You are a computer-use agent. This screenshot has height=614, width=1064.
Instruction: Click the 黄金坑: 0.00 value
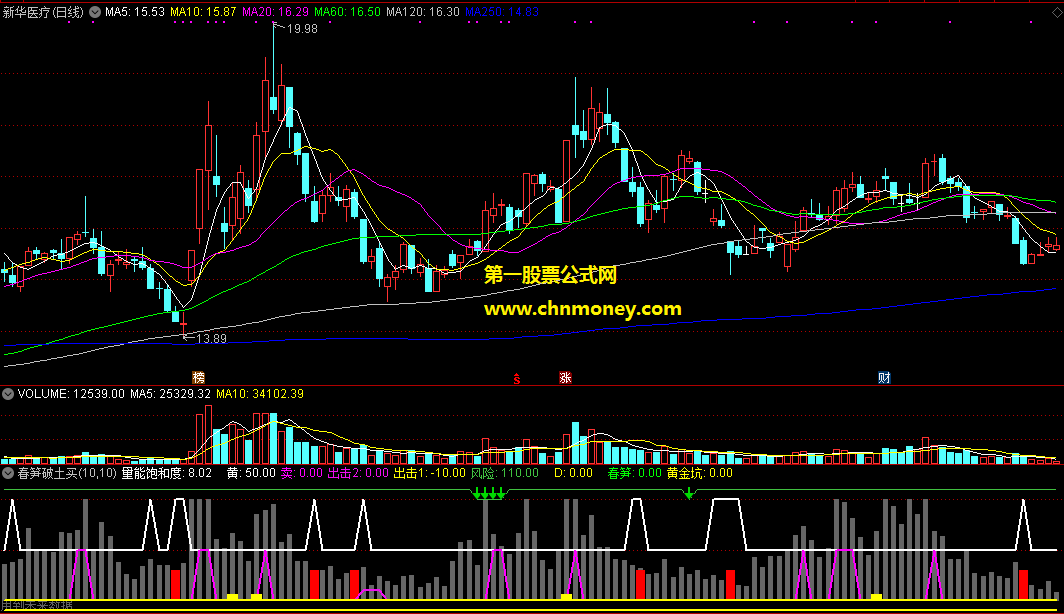700,473
